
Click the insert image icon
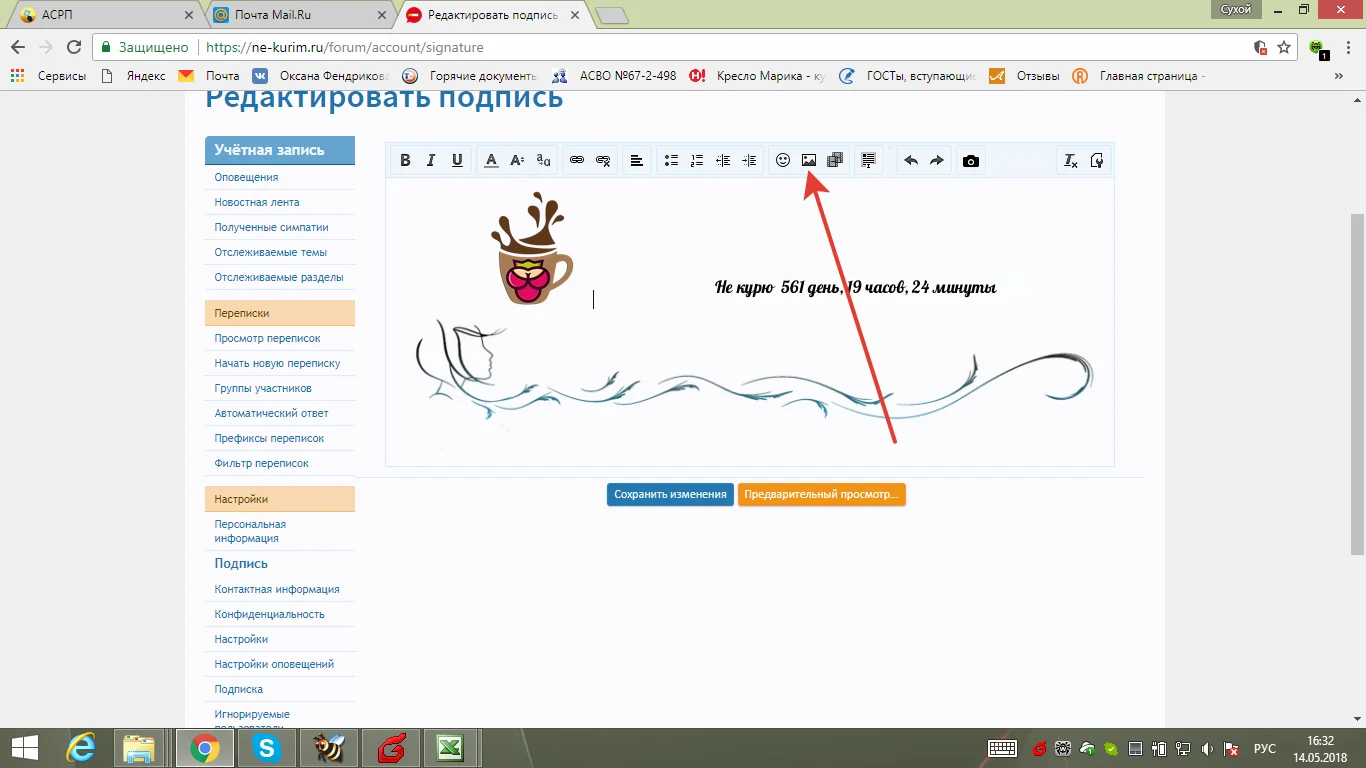click(x=809, y=161)
